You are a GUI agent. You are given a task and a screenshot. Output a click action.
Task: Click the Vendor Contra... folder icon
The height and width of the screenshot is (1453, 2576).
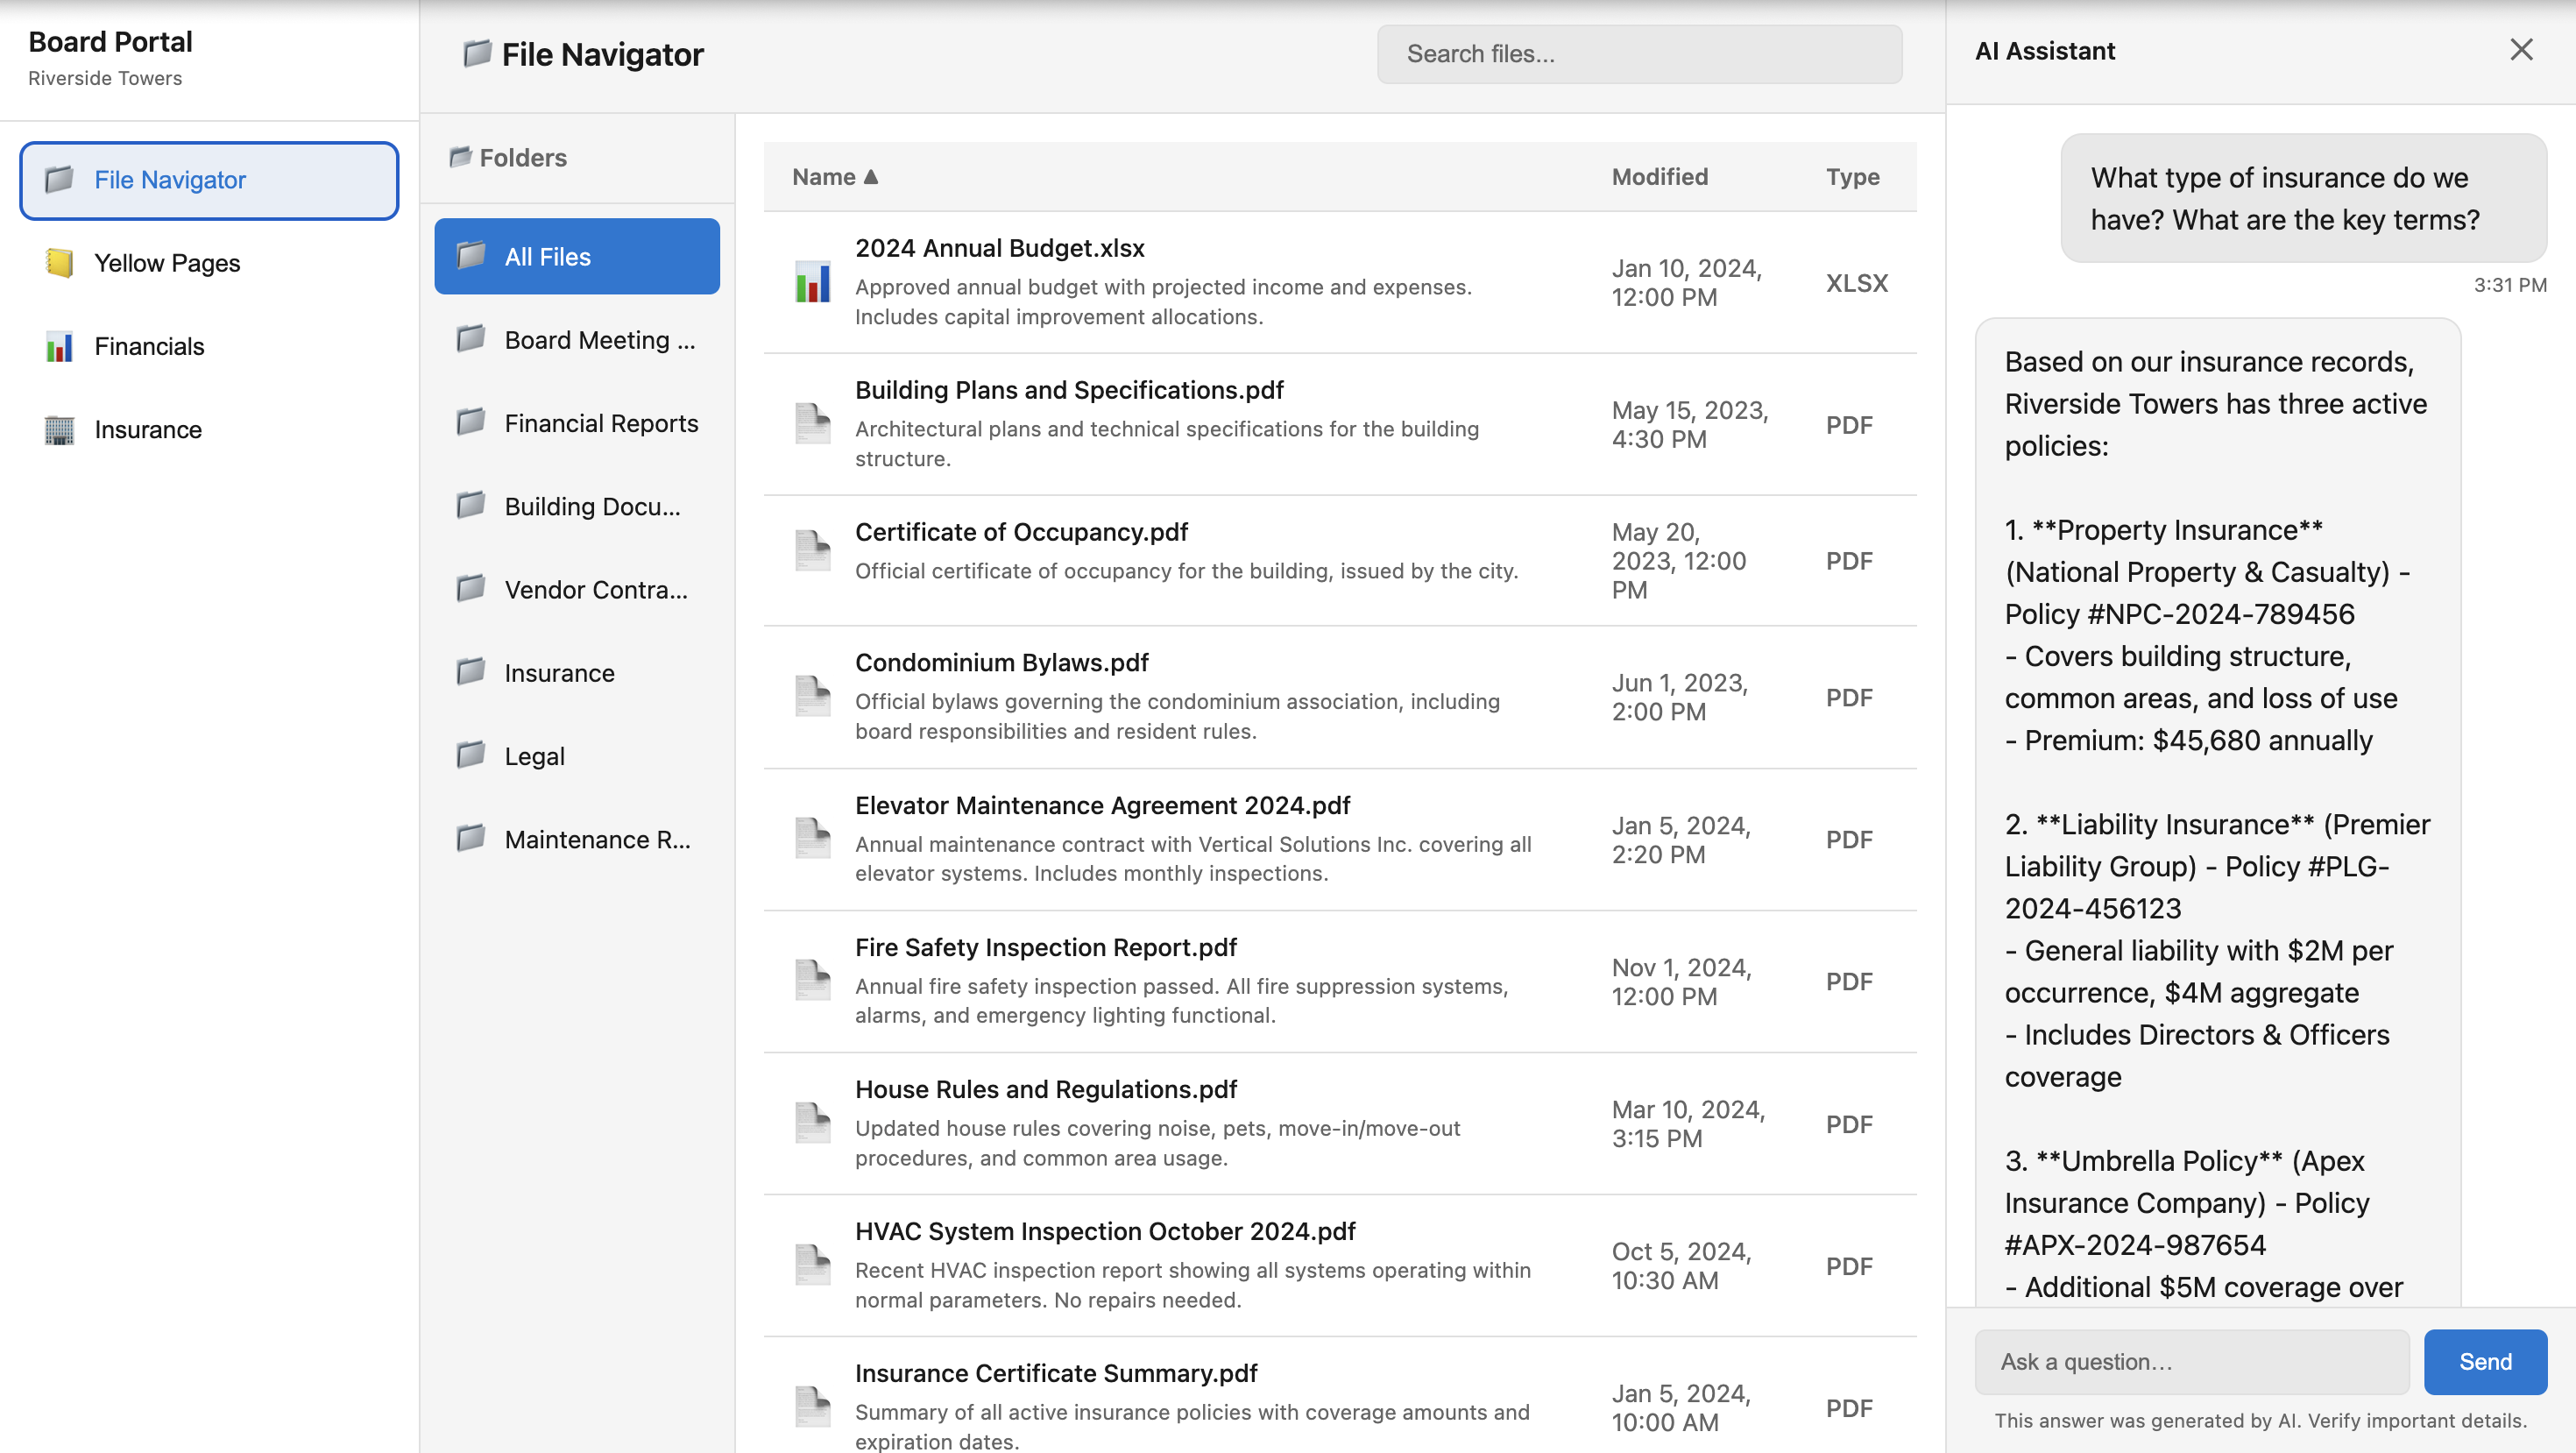point(471,588)
